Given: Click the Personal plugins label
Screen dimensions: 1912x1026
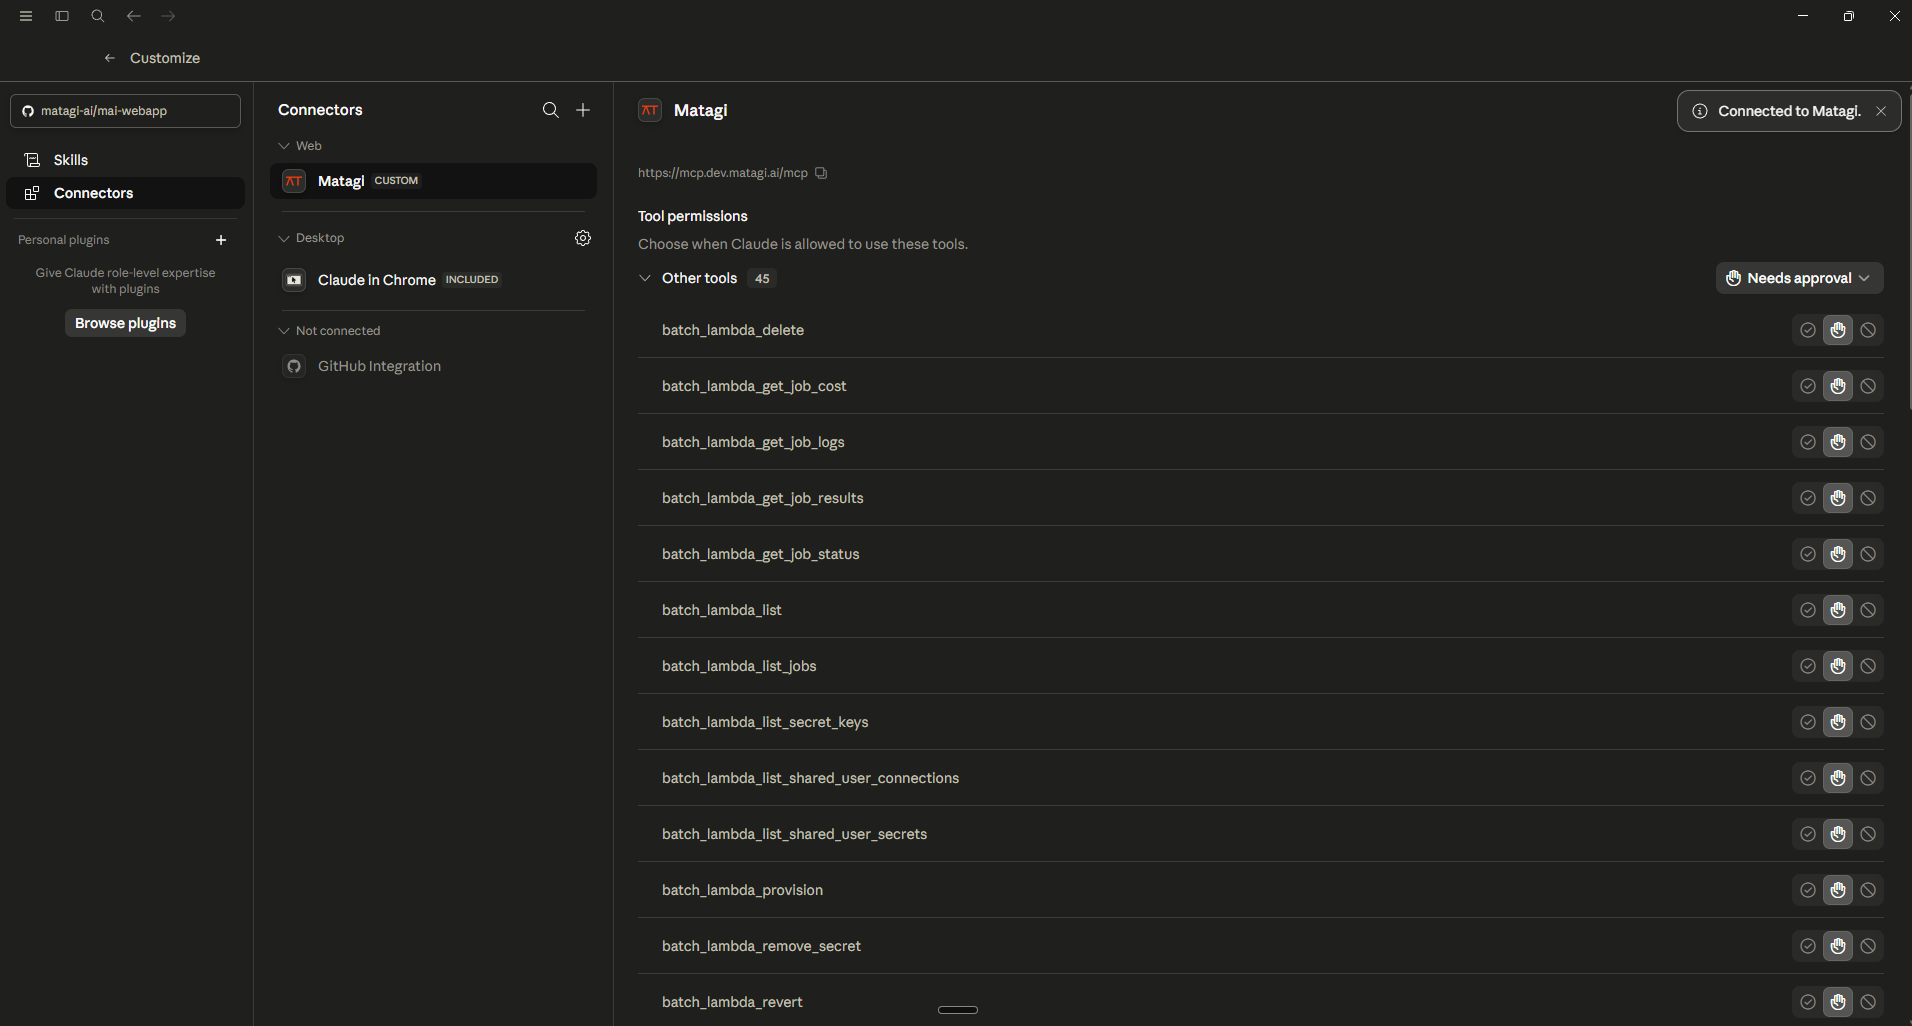Looking at the screenshot, I should (64, 240).
